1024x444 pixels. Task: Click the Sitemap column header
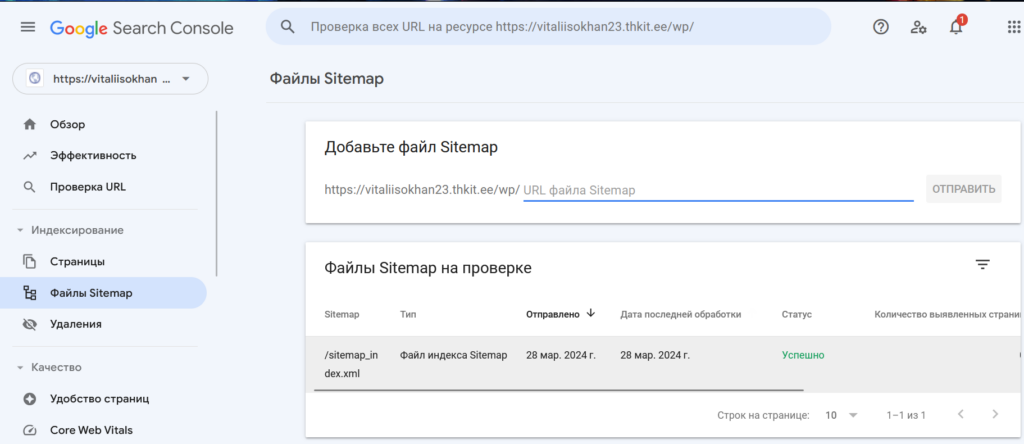(342, 314)
